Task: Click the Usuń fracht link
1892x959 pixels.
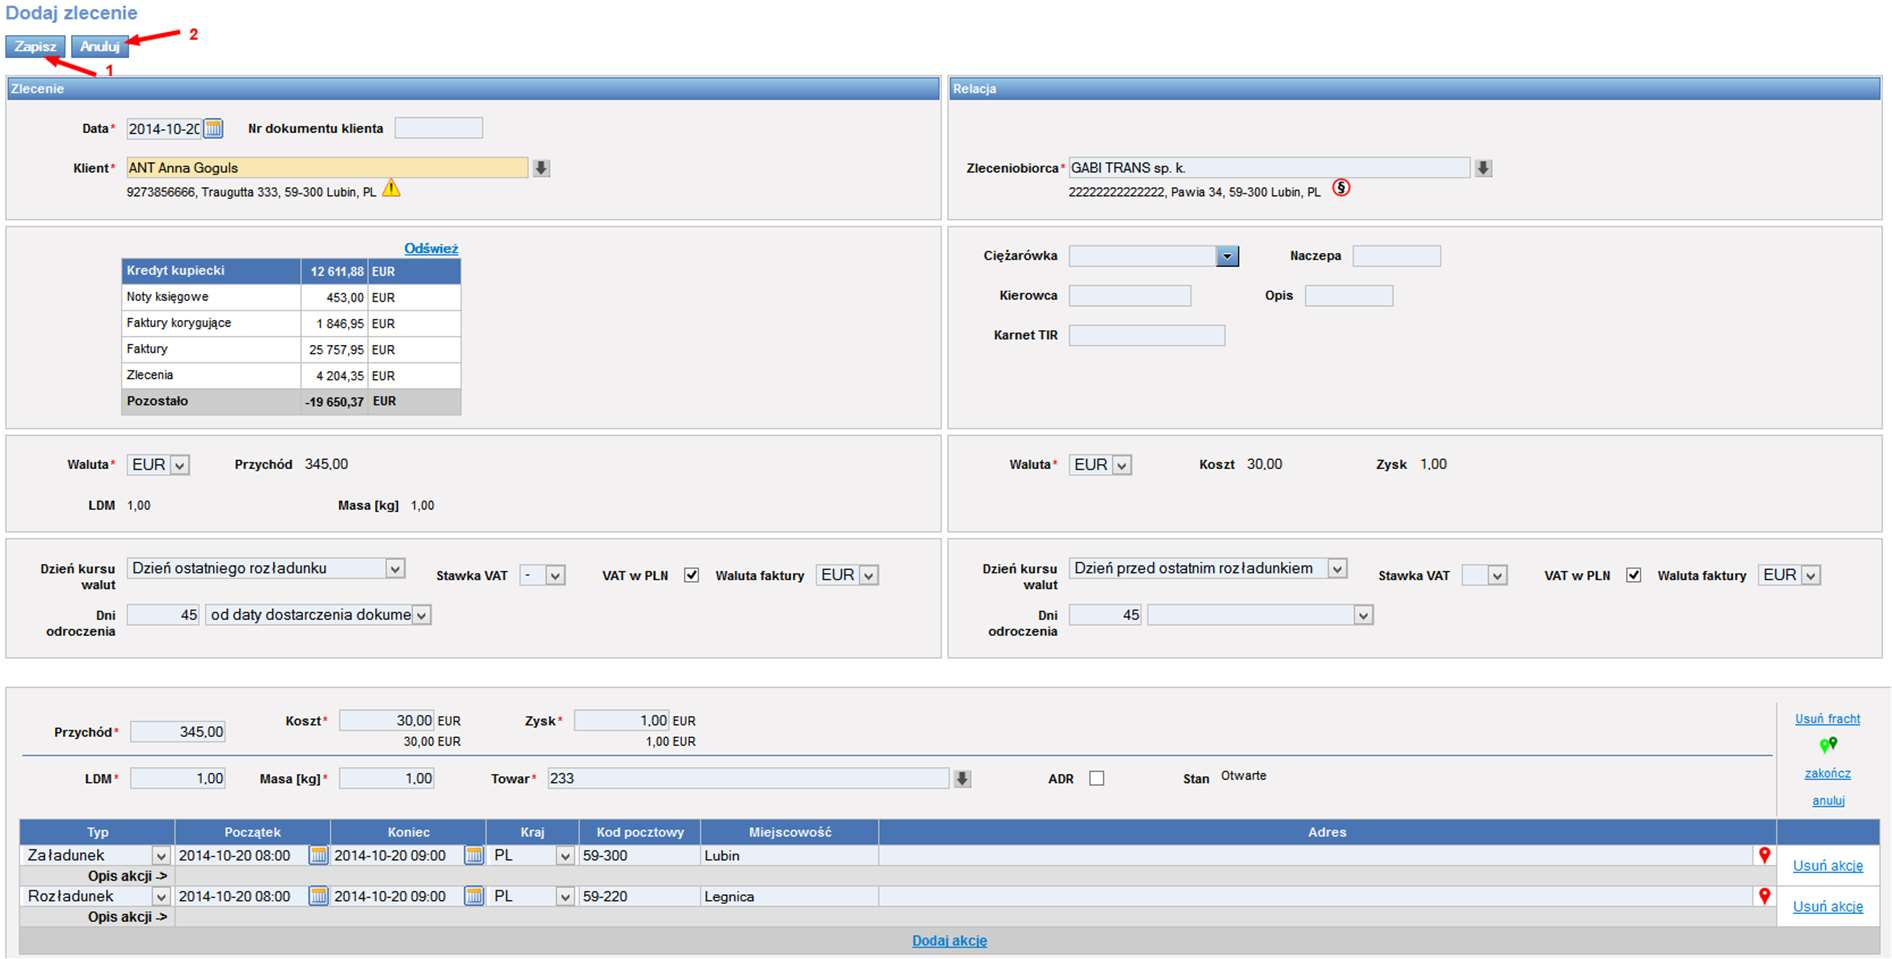Action: coord(1827,719)
